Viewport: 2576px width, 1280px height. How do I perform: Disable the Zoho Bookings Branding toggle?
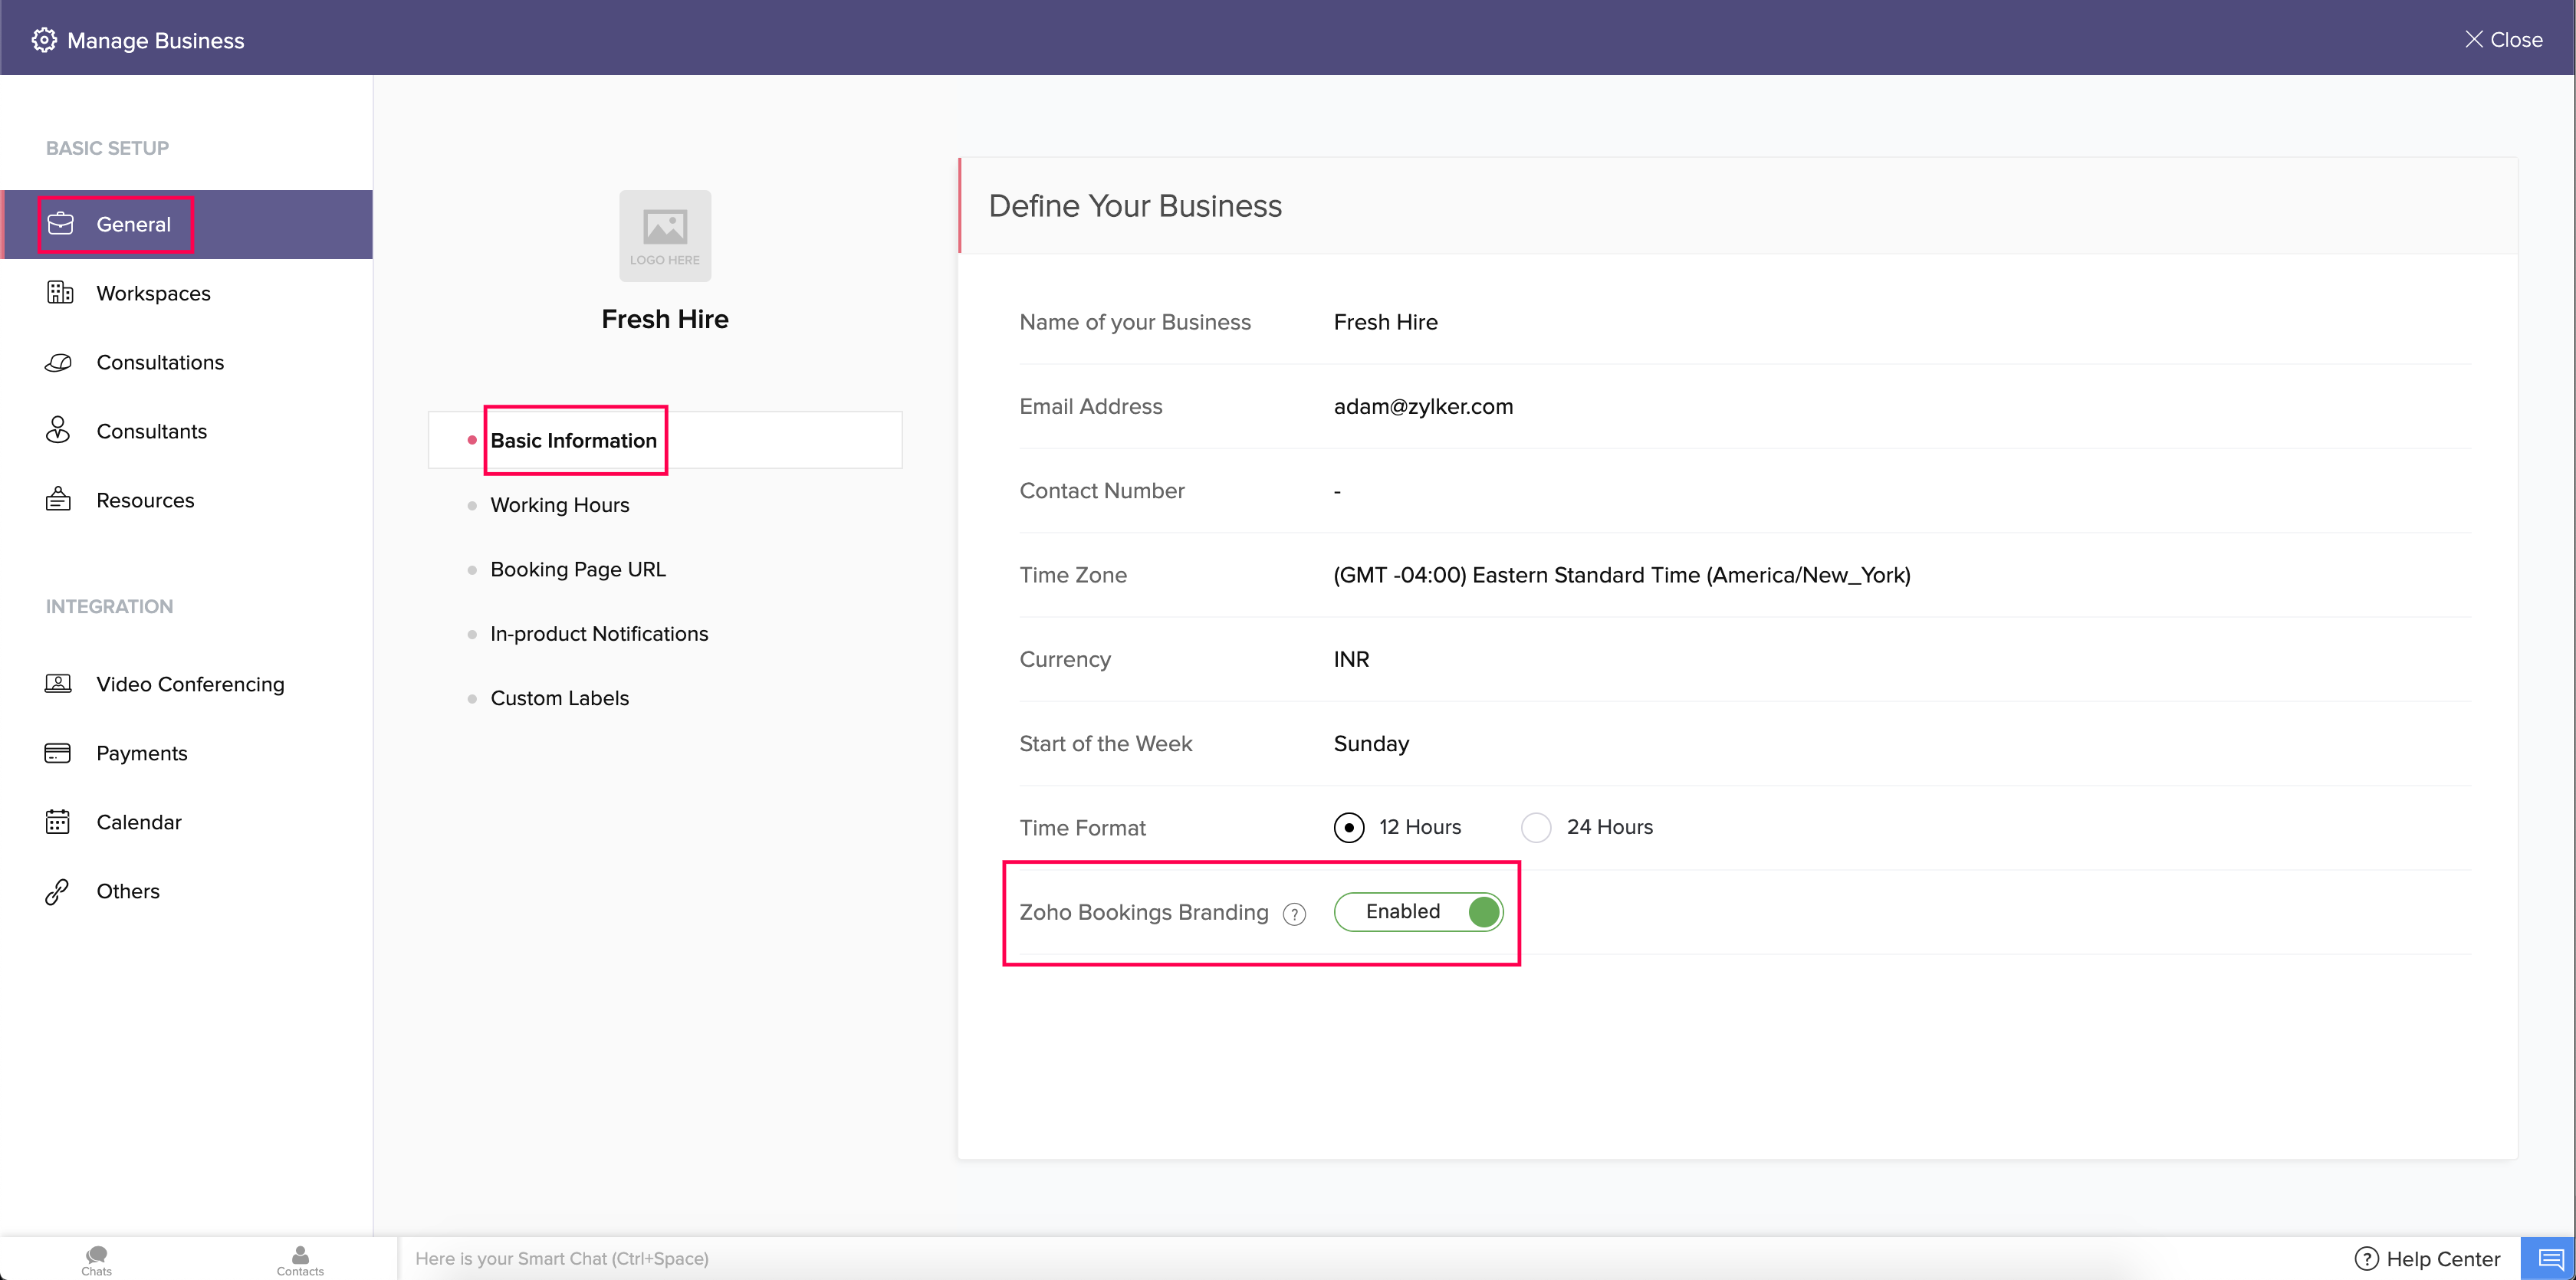[1418, 912]
